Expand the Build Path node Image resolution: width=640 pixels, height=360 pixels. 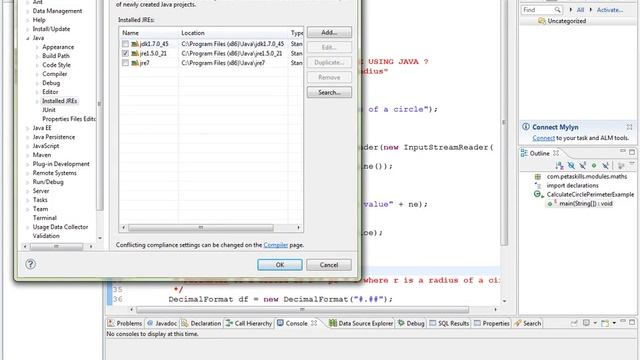pyautogui.click(x=37, y=56)
